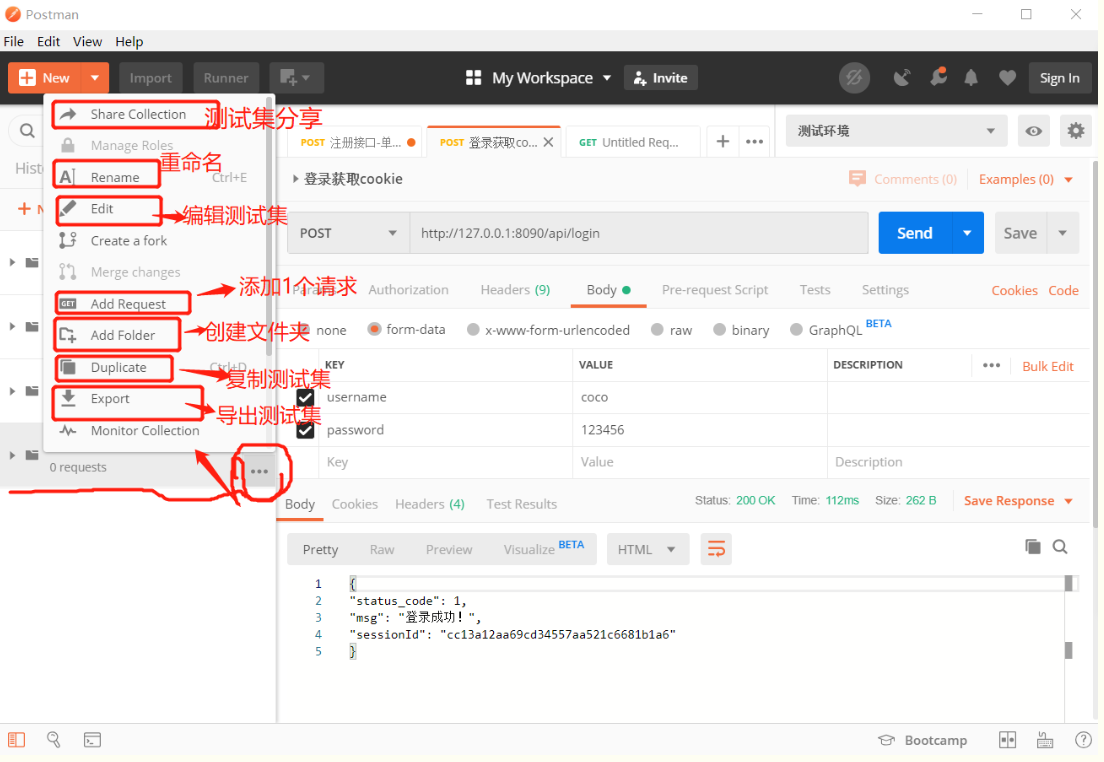Click the sync status offline icon
The width and height of the screenshot is (1104, 762).
click(854, 77)
